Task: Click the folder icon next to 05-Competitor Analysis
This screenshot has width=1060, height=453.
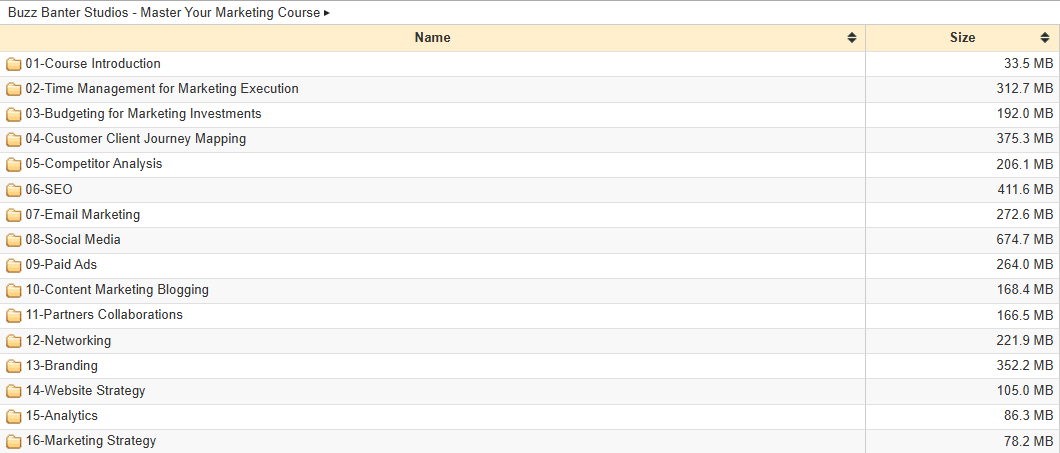Action: point(14,164)
